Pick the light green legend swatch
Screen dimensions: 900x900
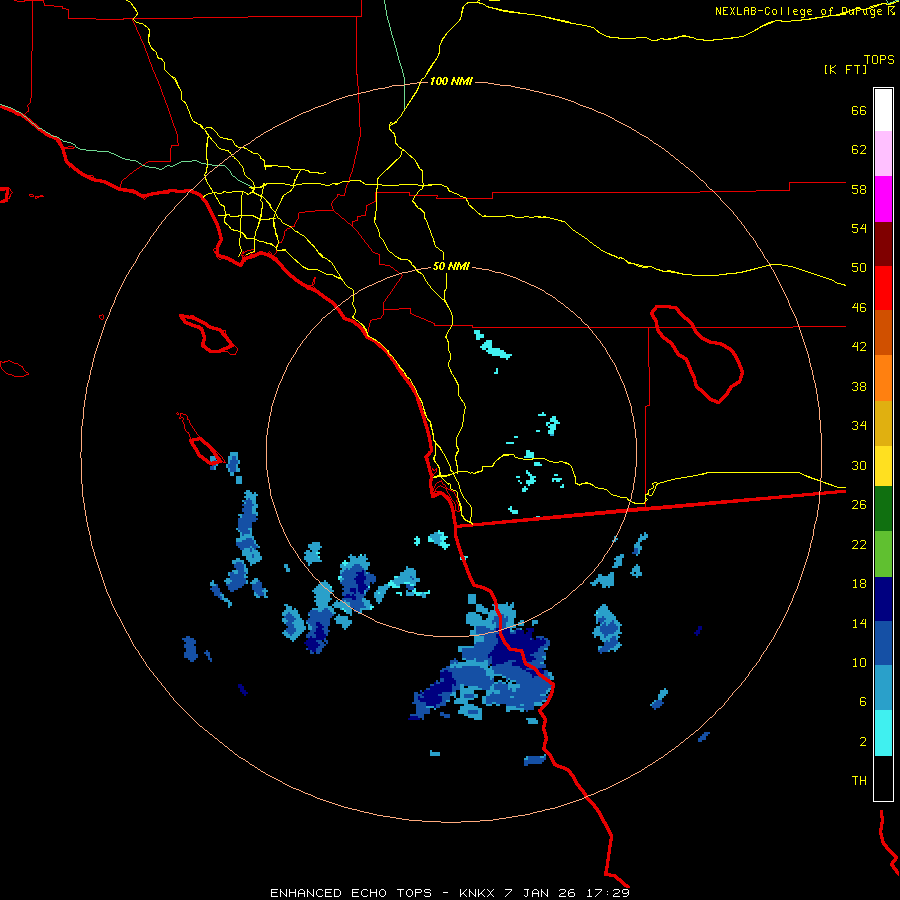pyautogui.click(x=883, y=554)
